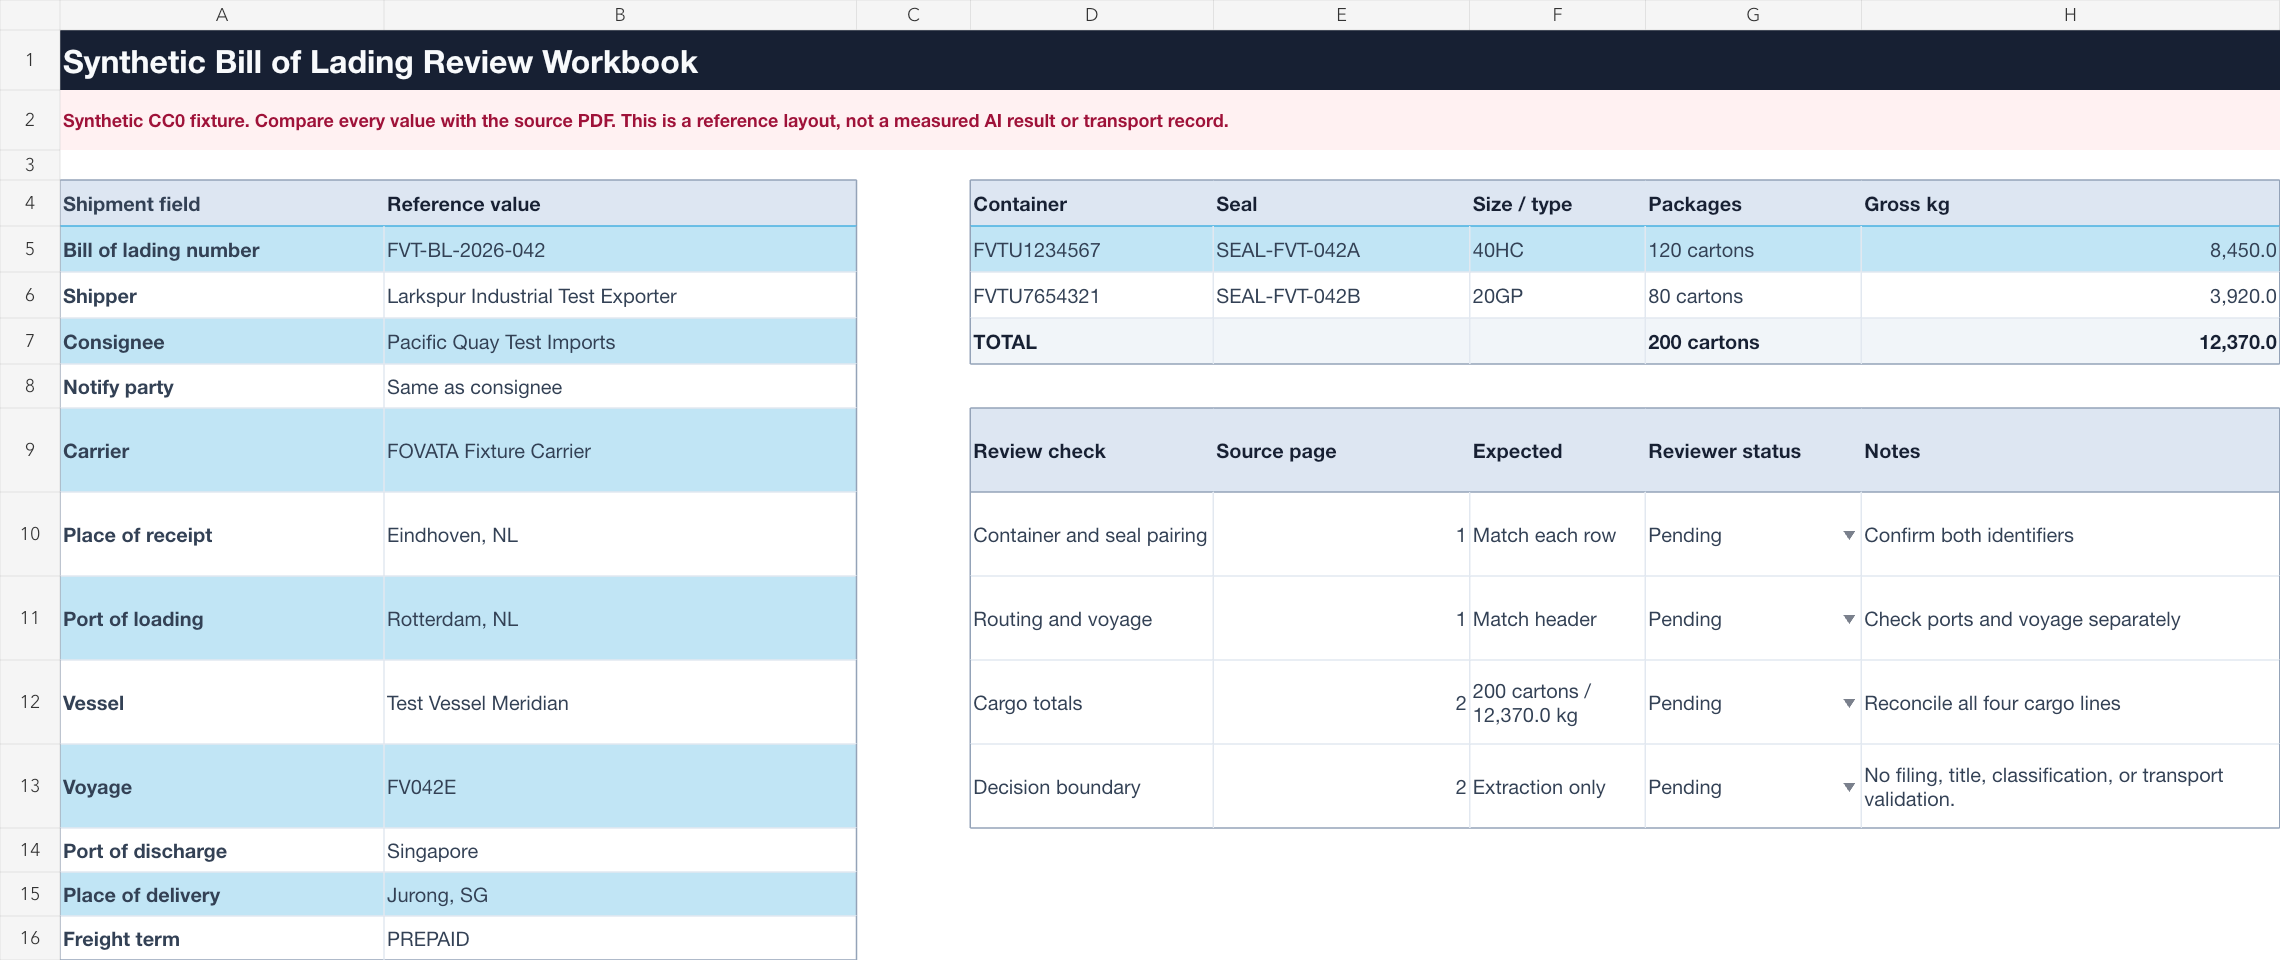This screenshot has width=2280, height=960.
Task: Select the Reconcile all four cargo lines note
Action: point(2070,702)
